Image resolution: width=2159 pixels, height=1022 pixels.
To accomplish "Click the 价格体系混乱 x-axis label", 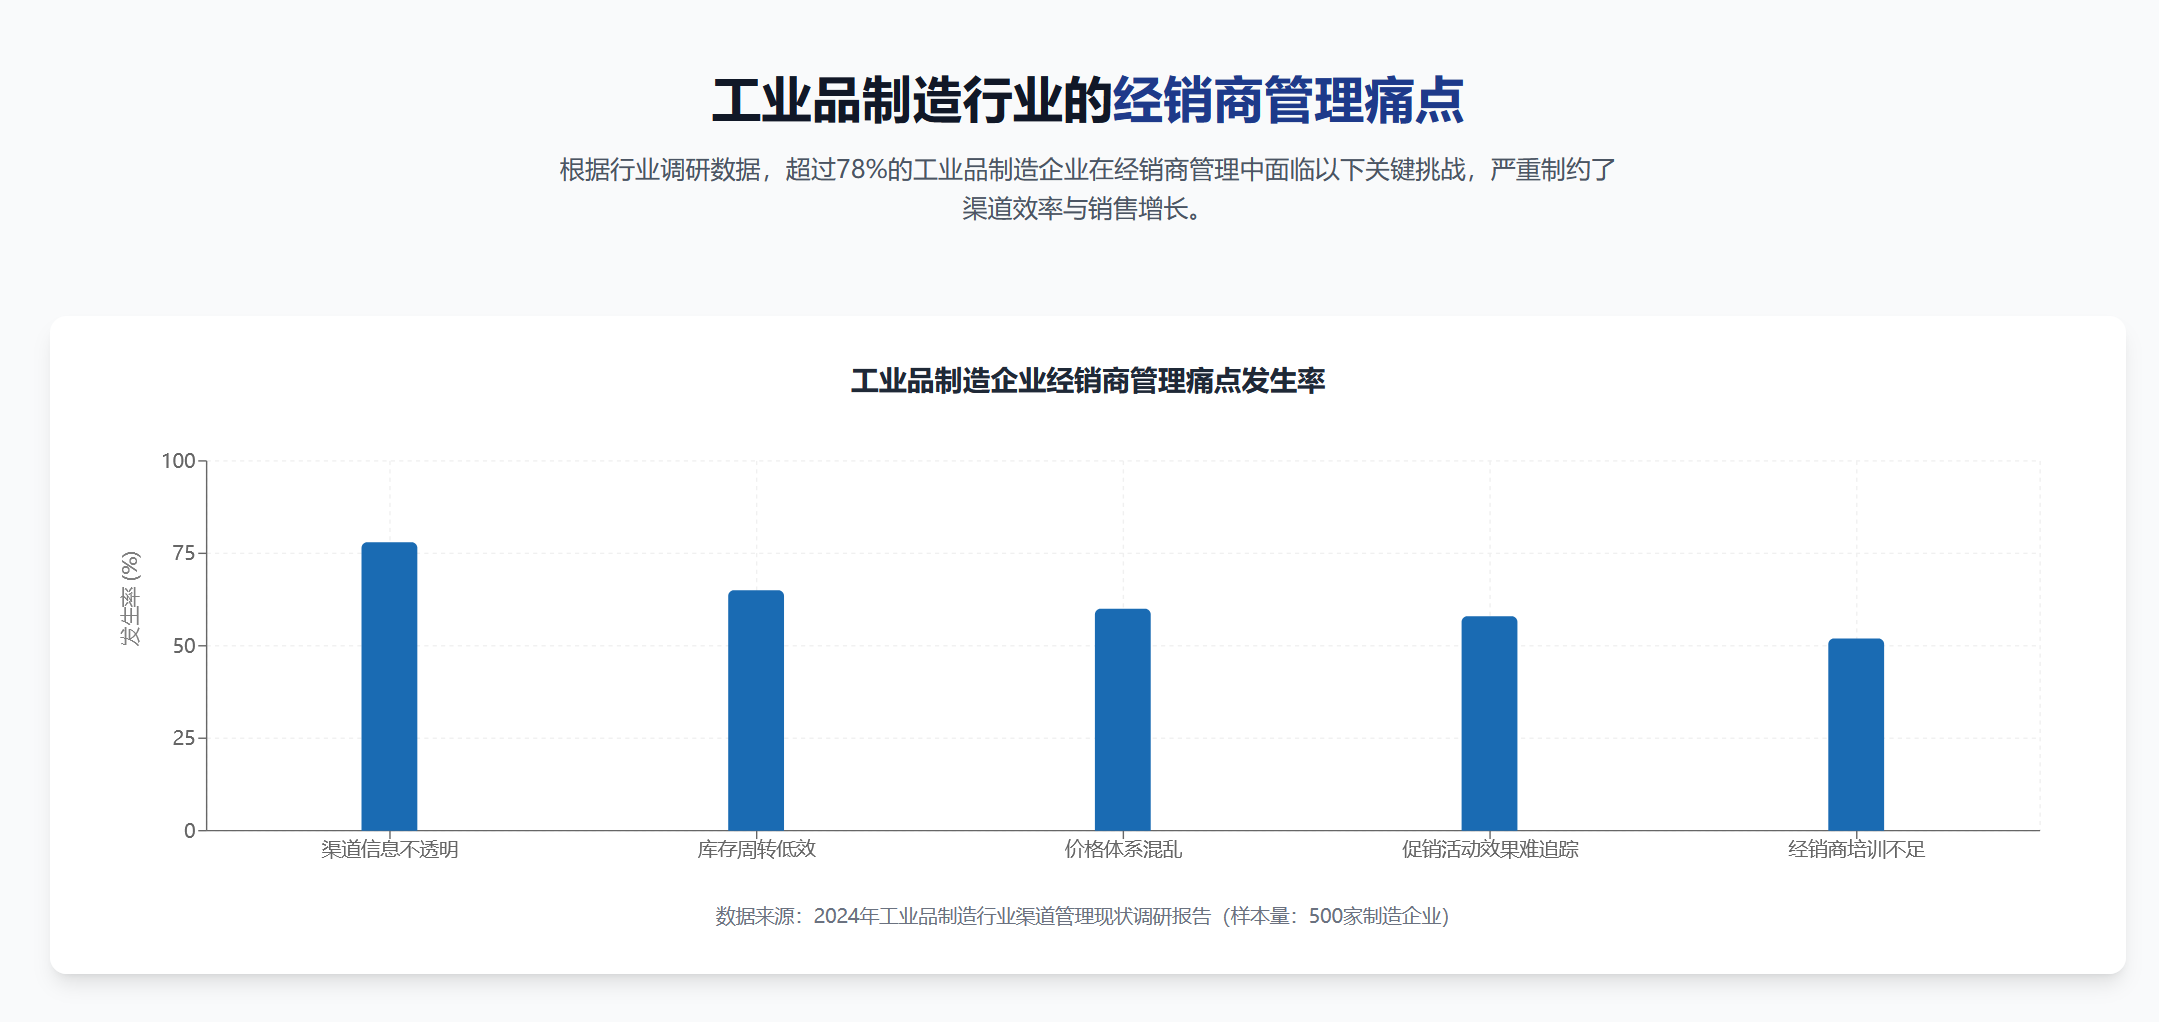I will pyautogui.click(x=1122, y=850).
